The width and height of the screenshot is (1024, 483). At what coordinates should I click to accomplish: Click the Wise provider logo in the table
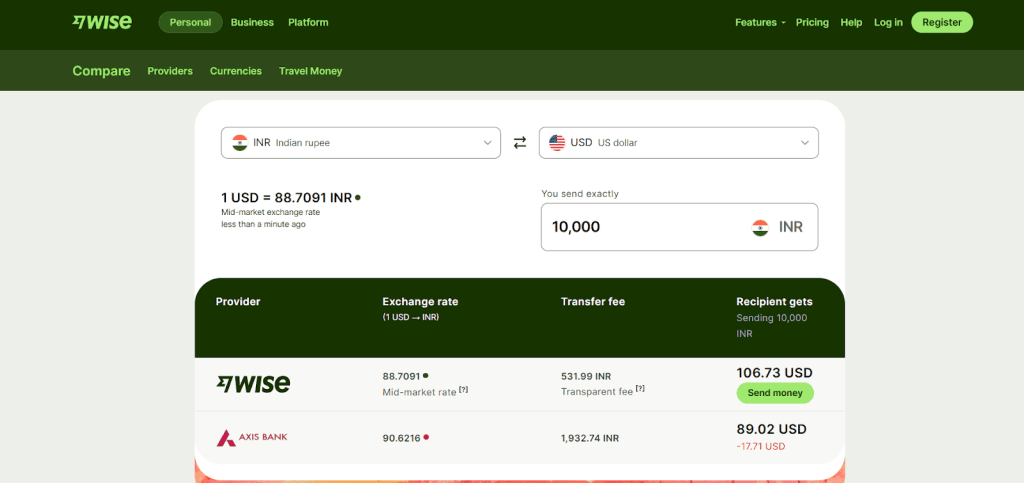(x=253, y=384)
